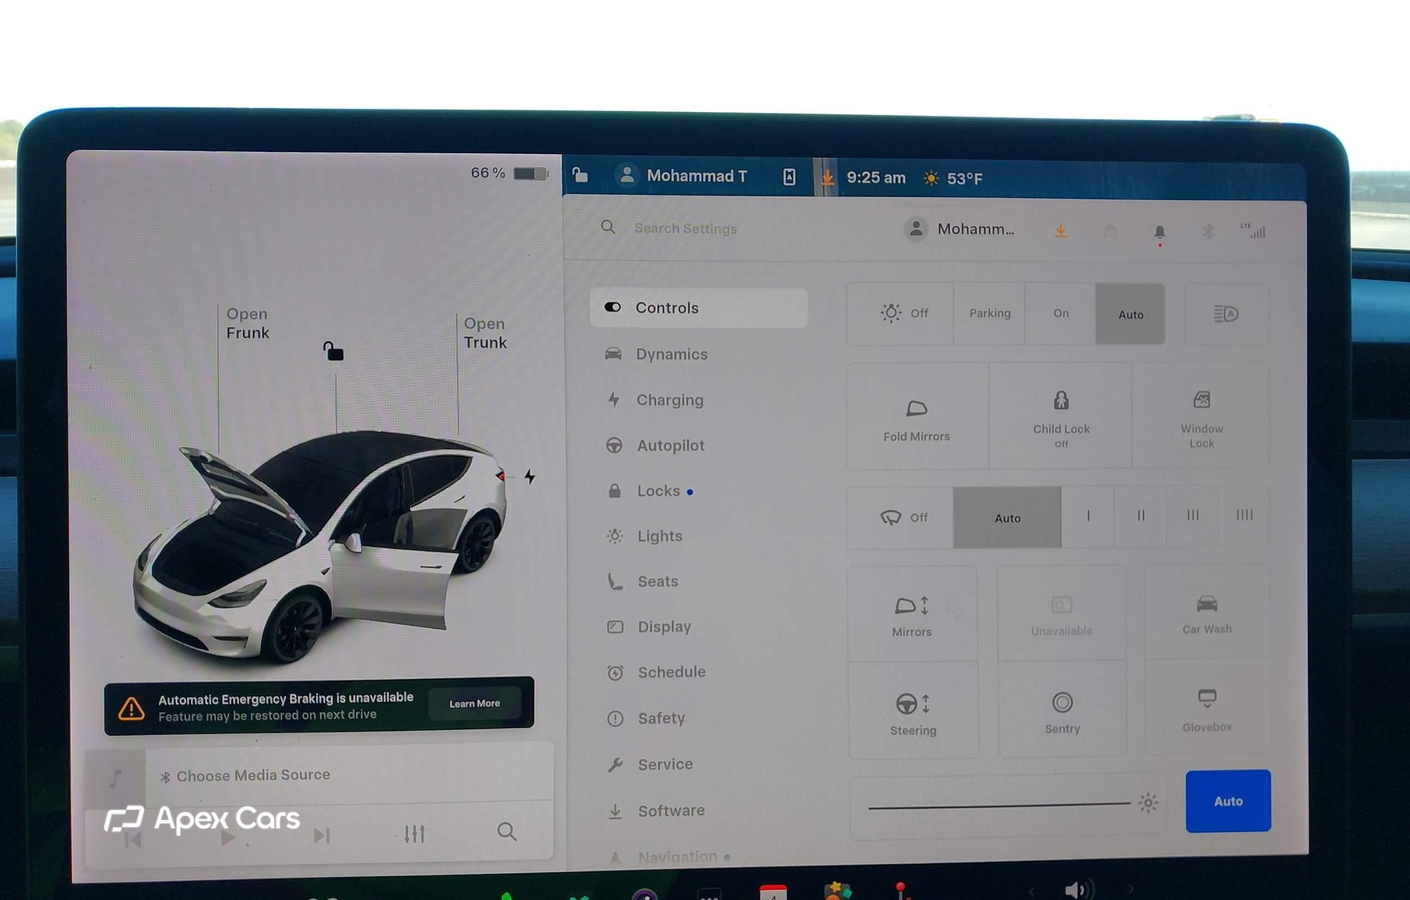Click the 66% battery indicator
This screenshot has height=900, width=1410.
pyautogui.click(x=509, y=173)
